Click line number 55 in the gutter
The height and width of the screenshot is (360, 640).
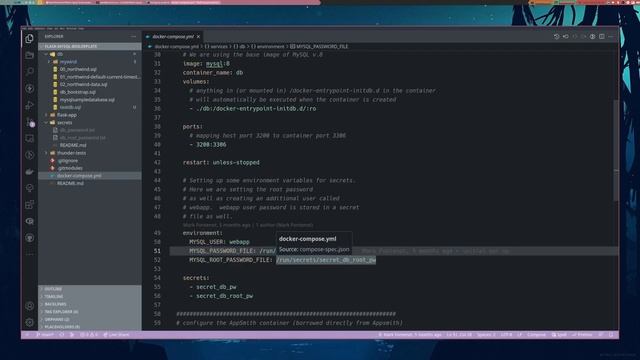(157, 287)
